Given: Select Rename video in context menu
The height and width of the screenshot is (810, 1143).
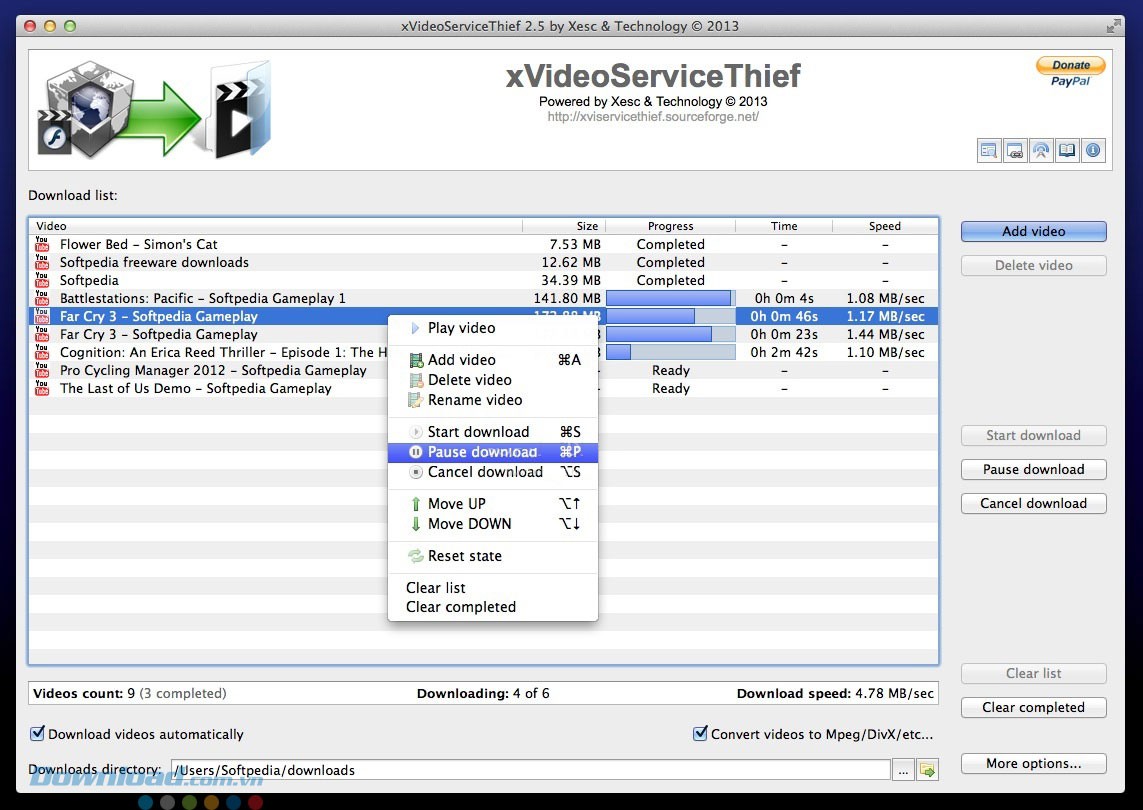Looking at the screenshot, I should 474,400.
